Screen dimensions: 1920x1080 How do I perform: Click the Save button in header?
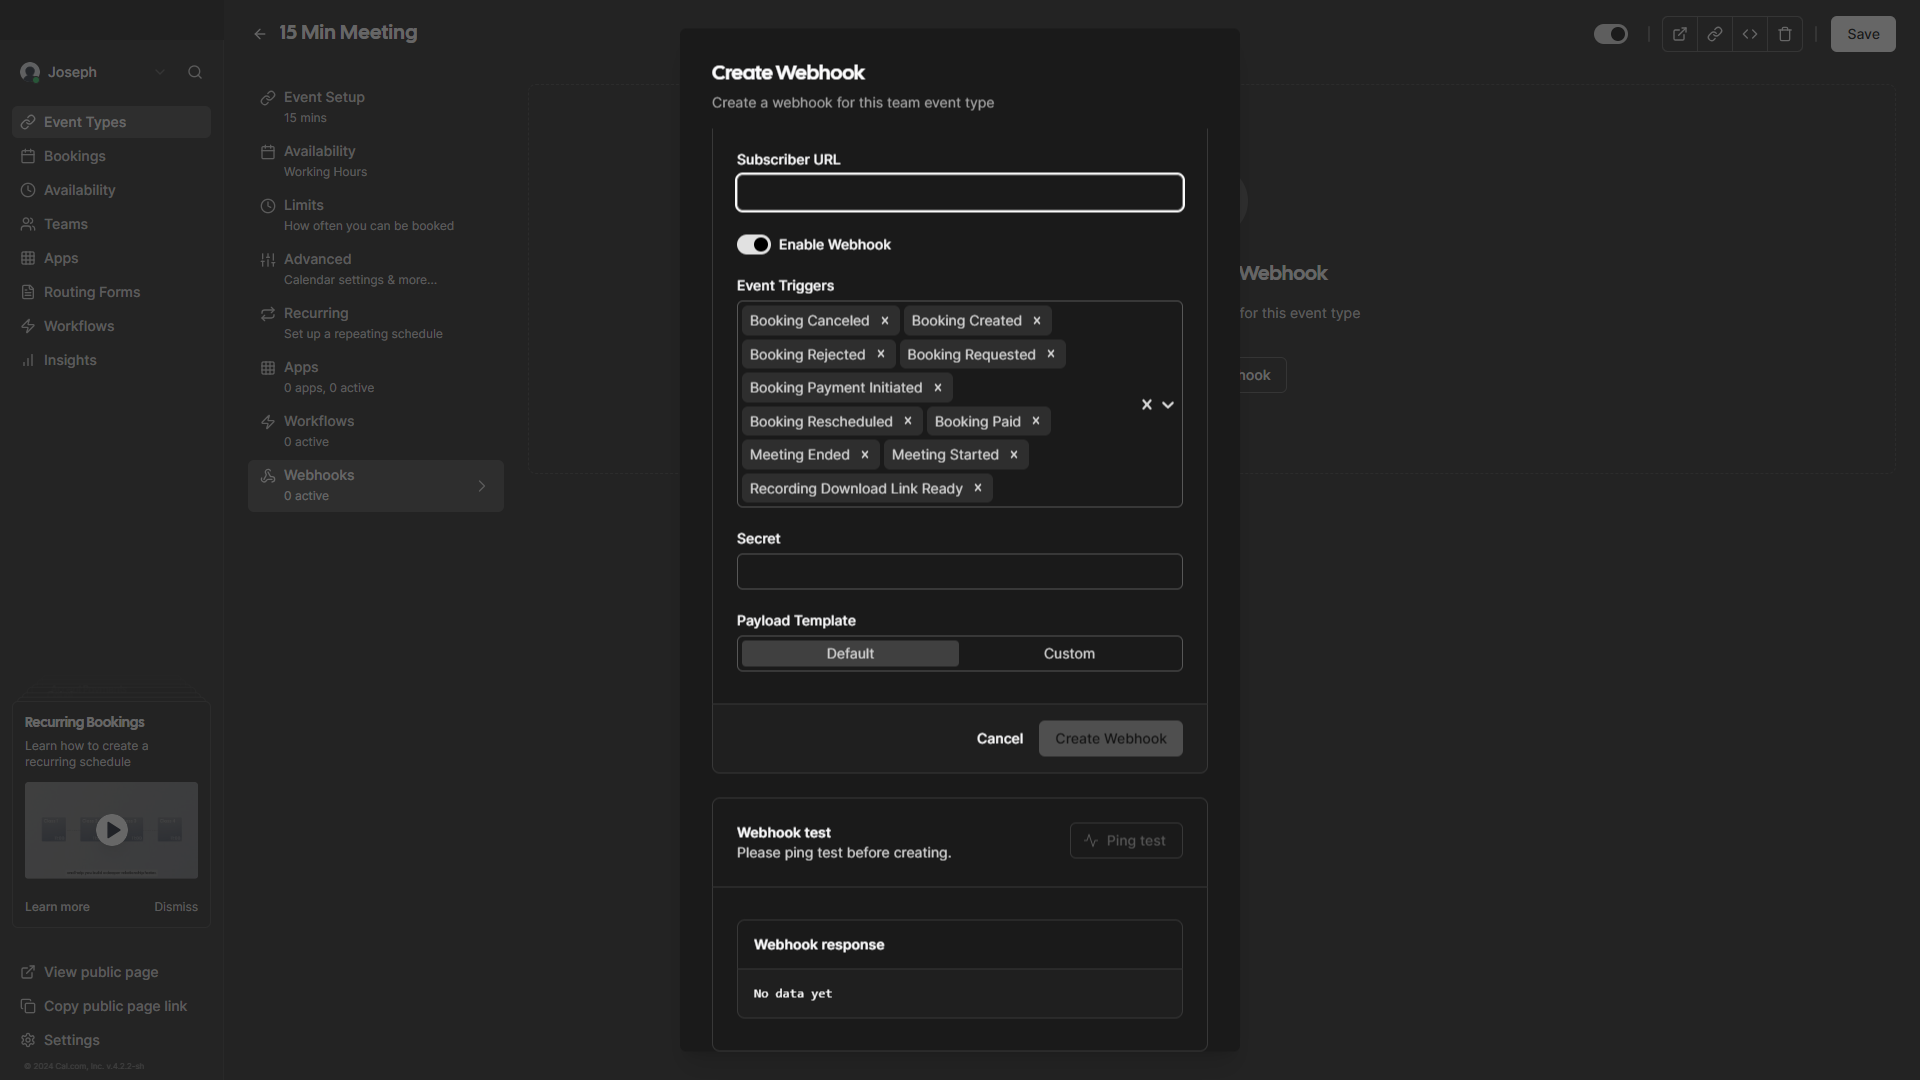(x=1863, y=34)
